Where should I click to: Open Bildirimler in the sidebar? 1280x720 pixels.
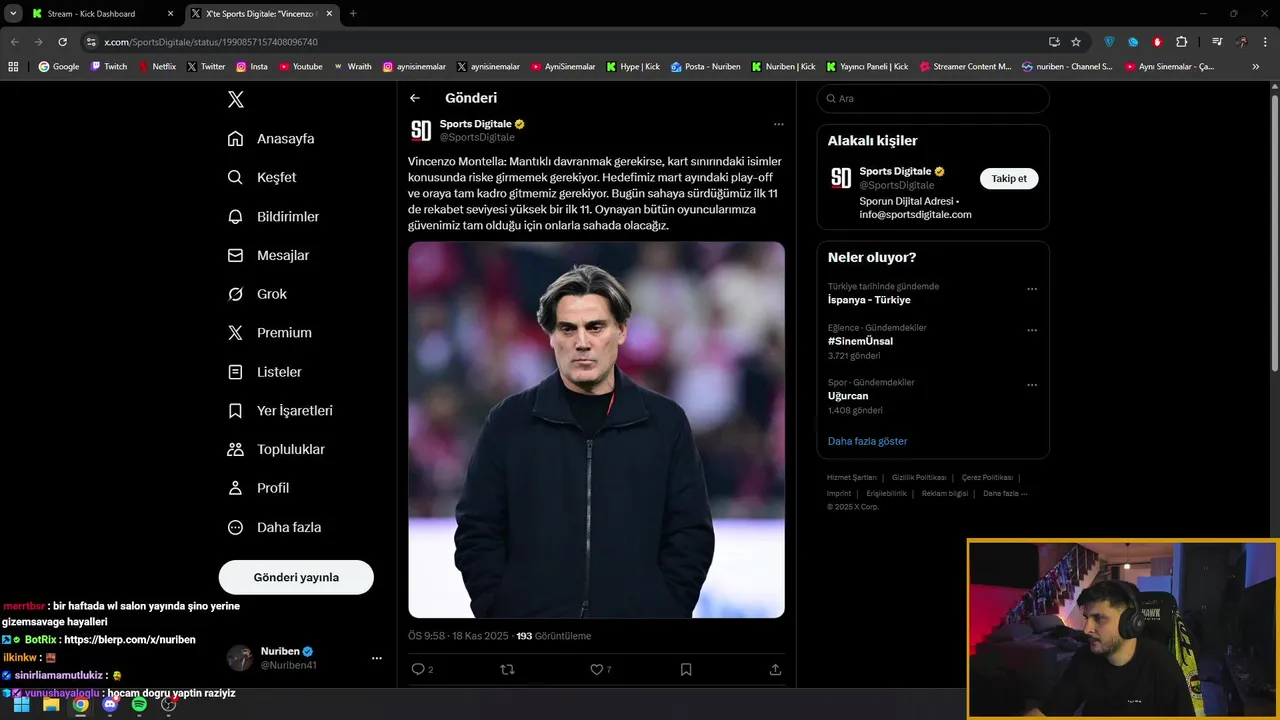[287, 216]
